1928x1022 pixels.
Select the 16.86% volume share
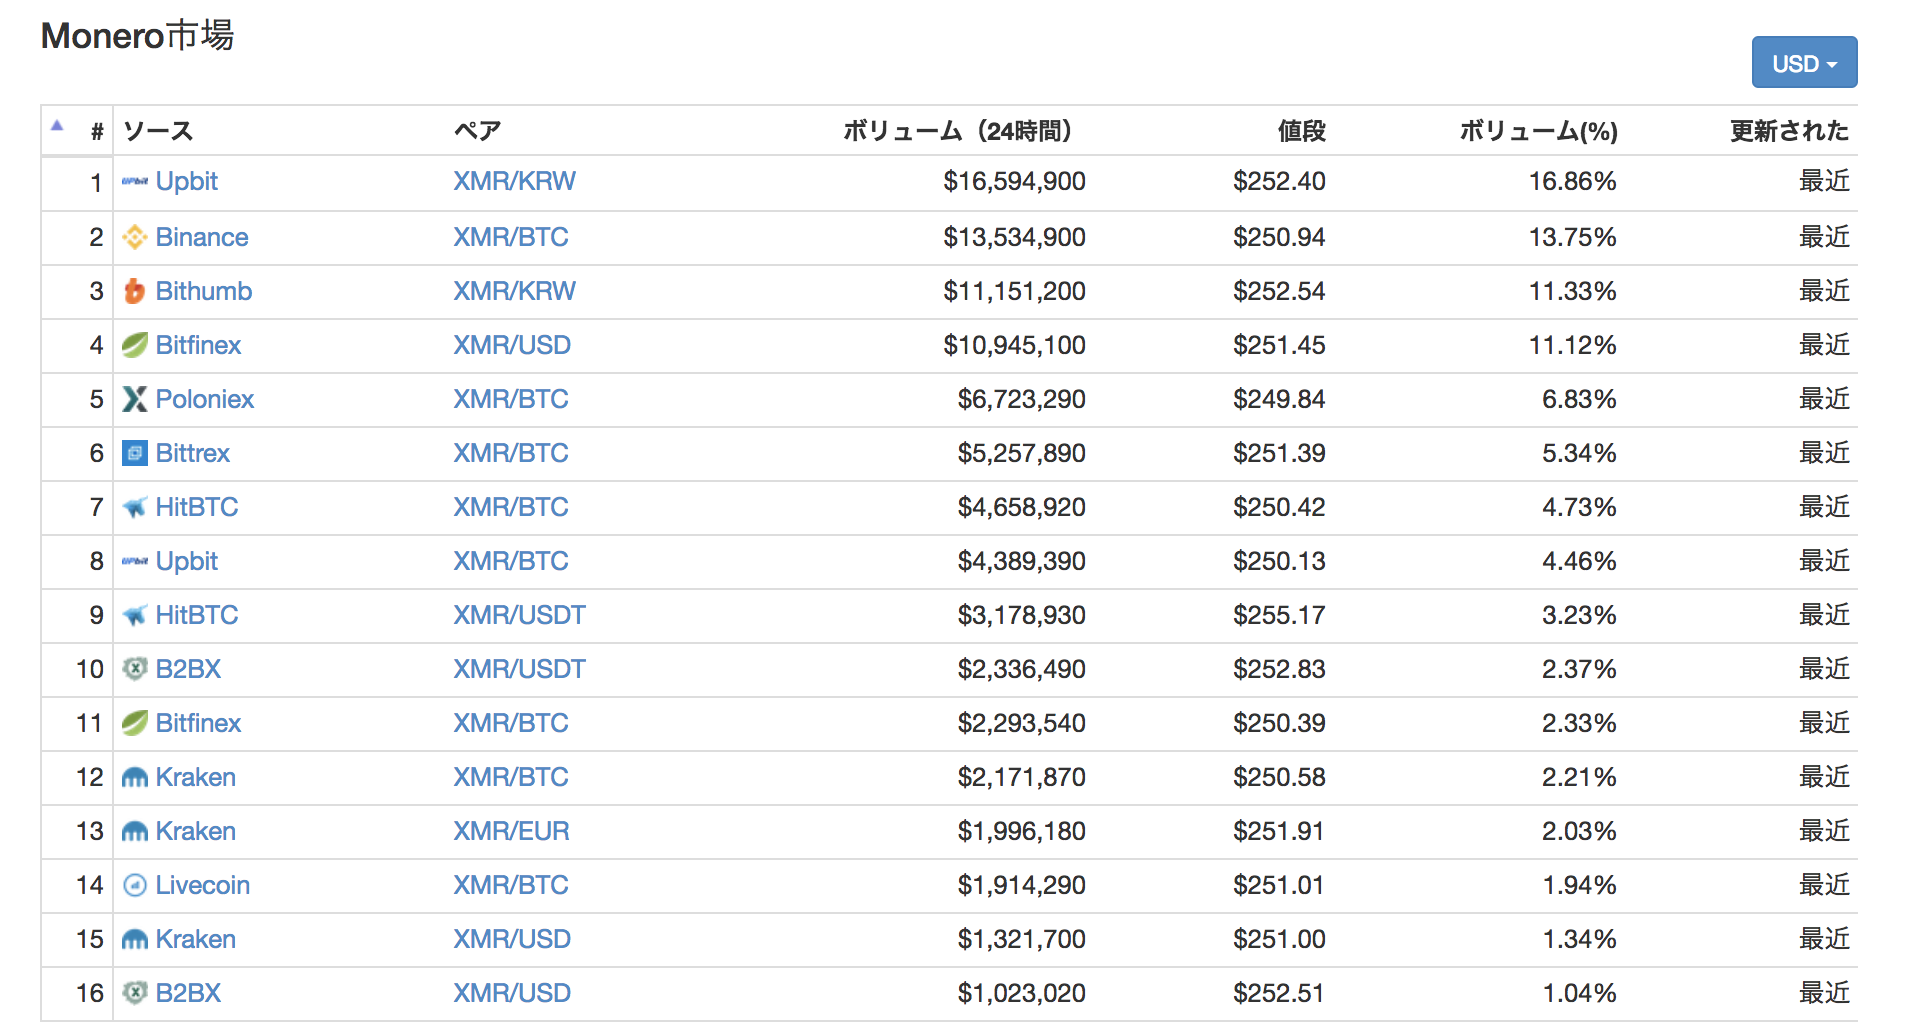coord(1573,181)
